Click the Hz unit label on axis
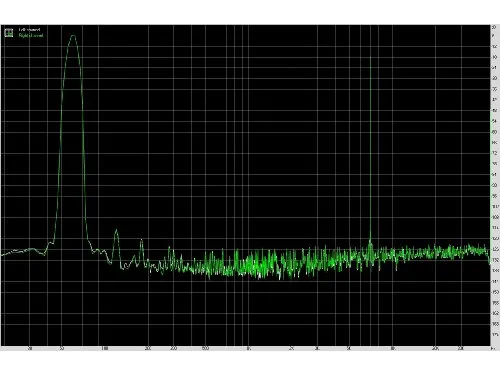The height and width of the screenshot is (375, 500). [493, 349]
